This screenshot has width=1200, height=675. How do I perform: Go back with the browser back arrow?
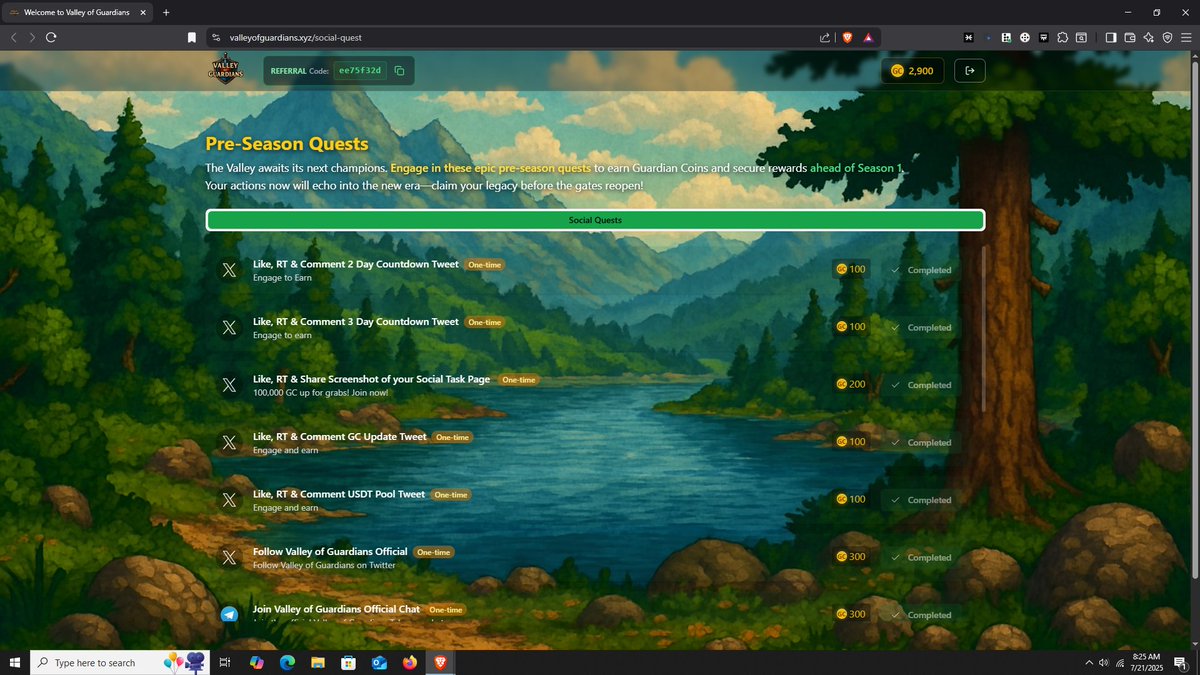click(13, 38)
